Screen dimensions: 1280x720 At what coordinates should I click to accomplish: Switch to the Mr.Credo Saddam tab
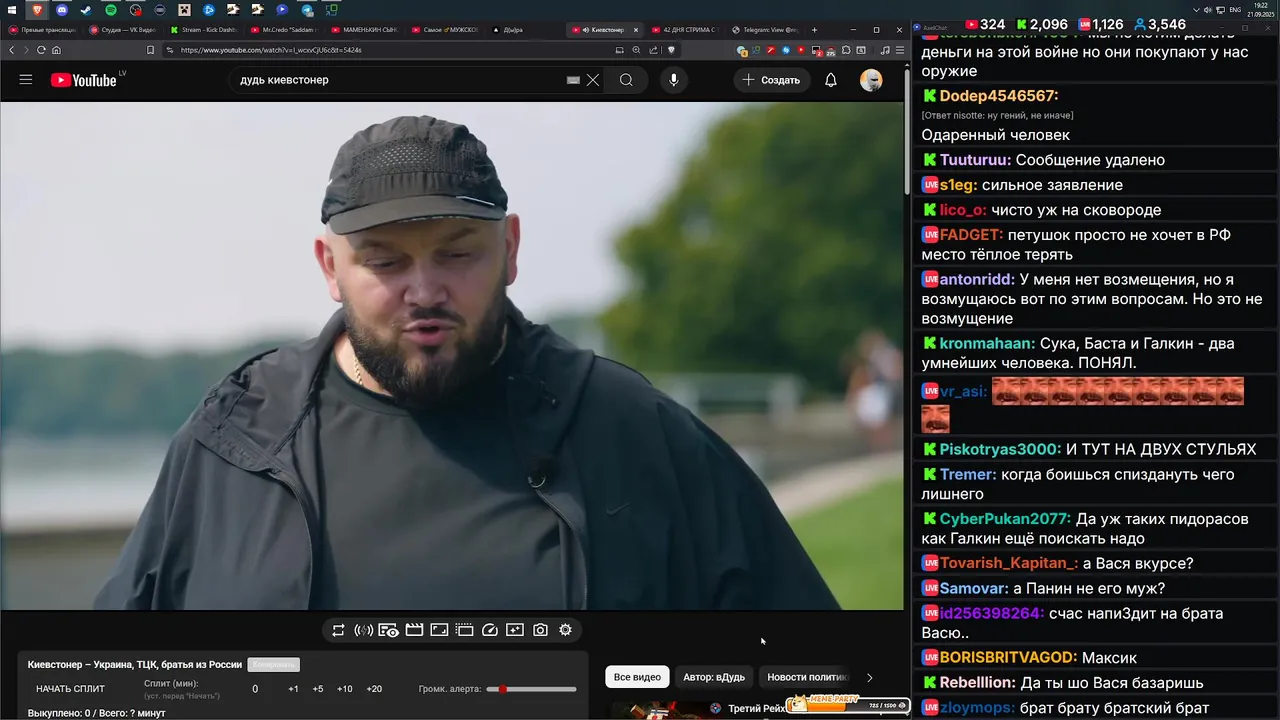click(286, 30)
